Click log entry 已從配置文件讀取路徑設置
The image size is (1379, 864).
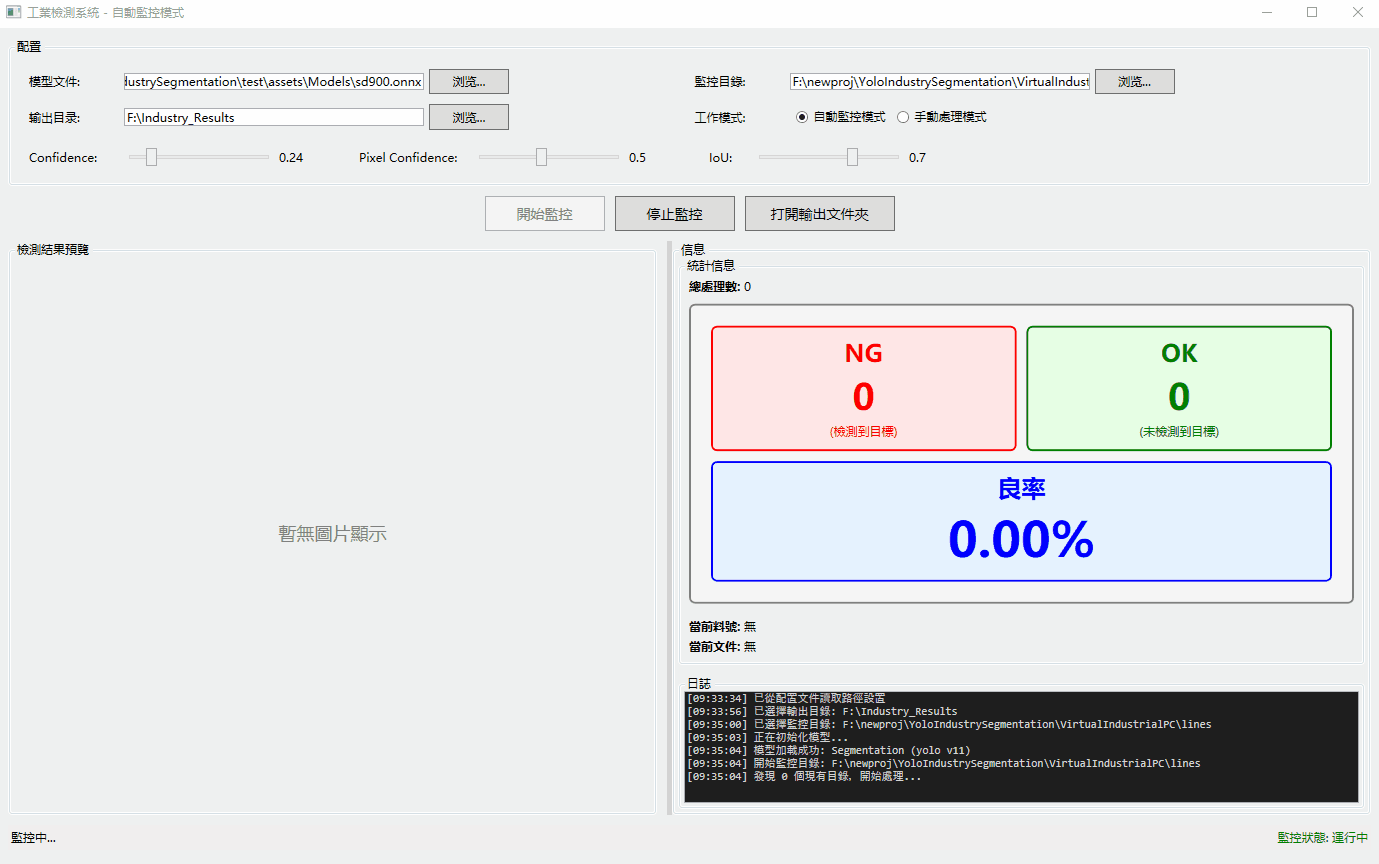pyautogui.click(x=786, y=698)
